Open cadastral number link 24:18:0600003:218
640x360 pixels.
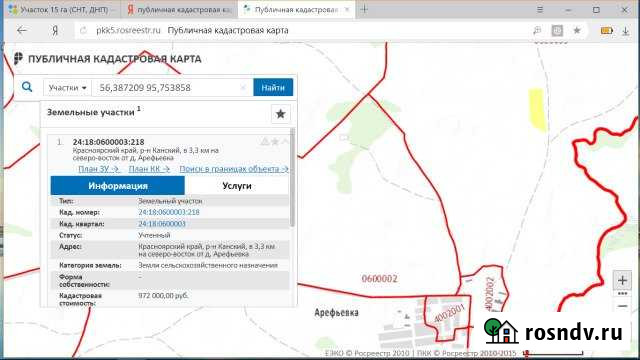[169, 212]
